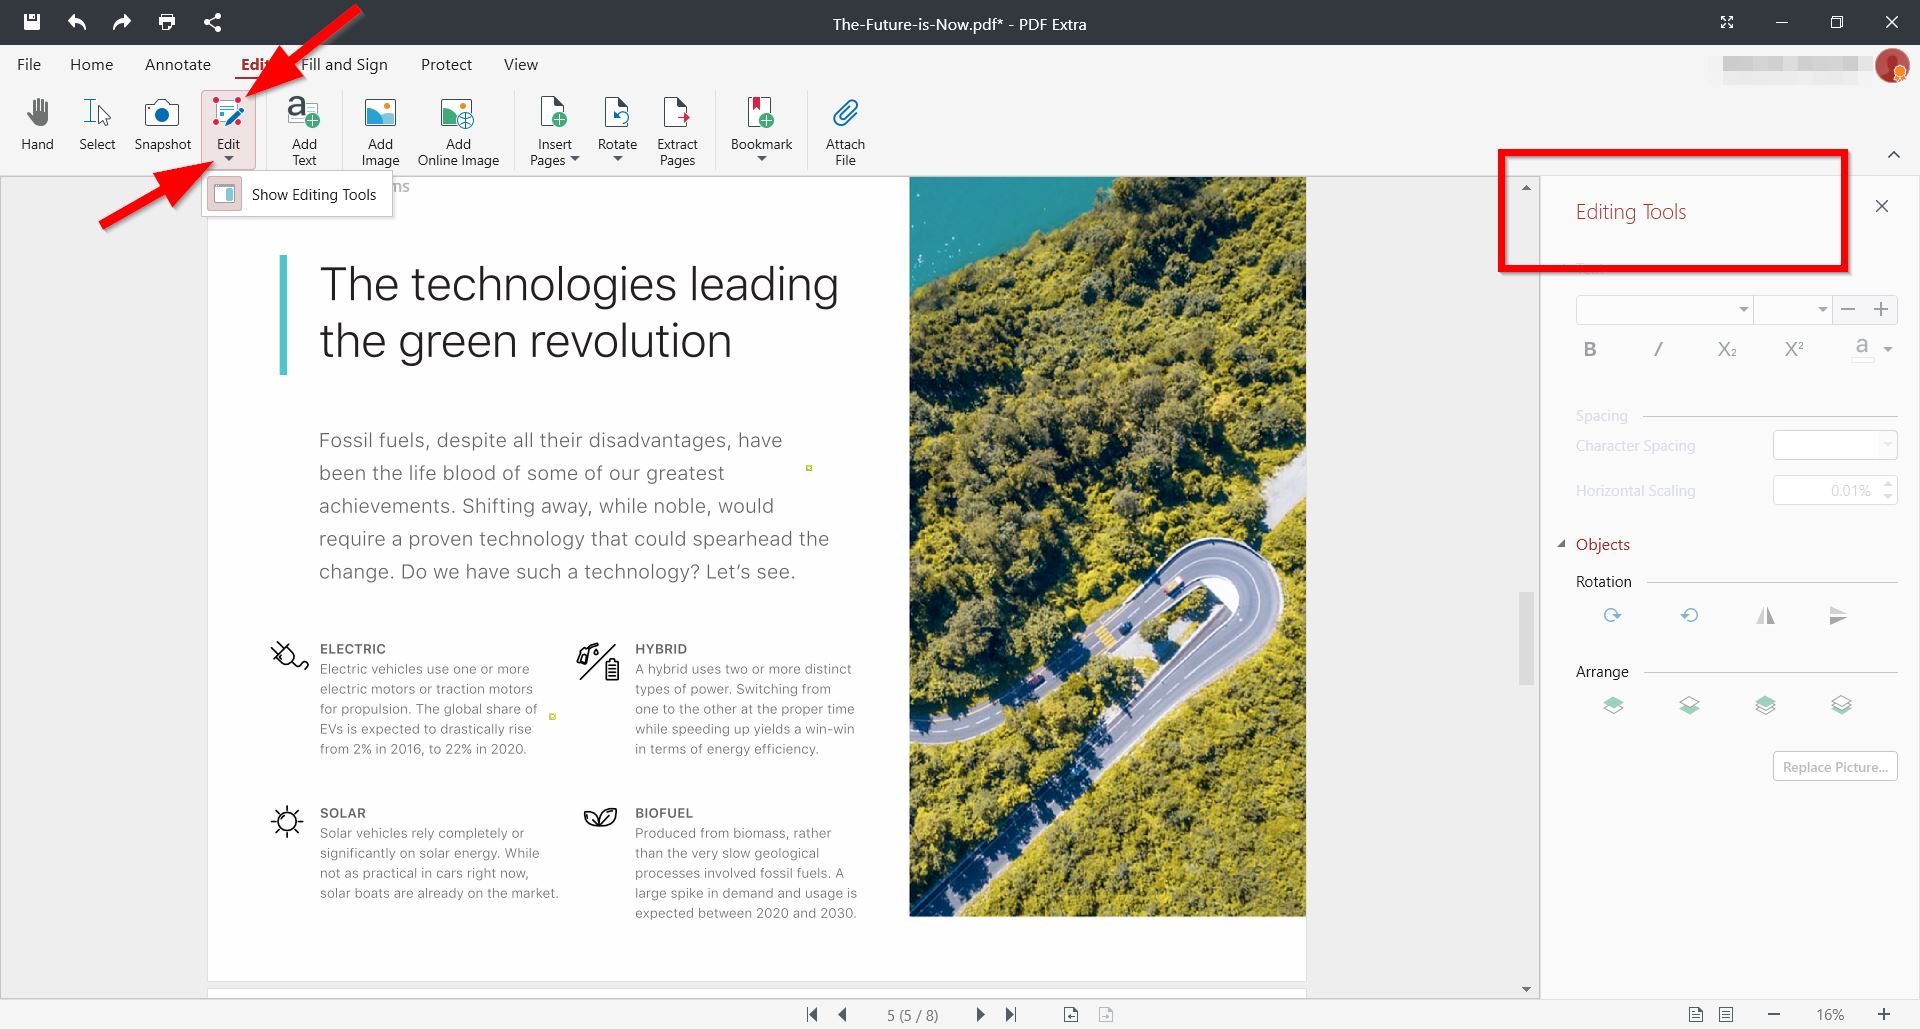Viewport: 1920px width, 1029px height.
Task: Toggle bold text formatting
Action: click(1589, 348)
